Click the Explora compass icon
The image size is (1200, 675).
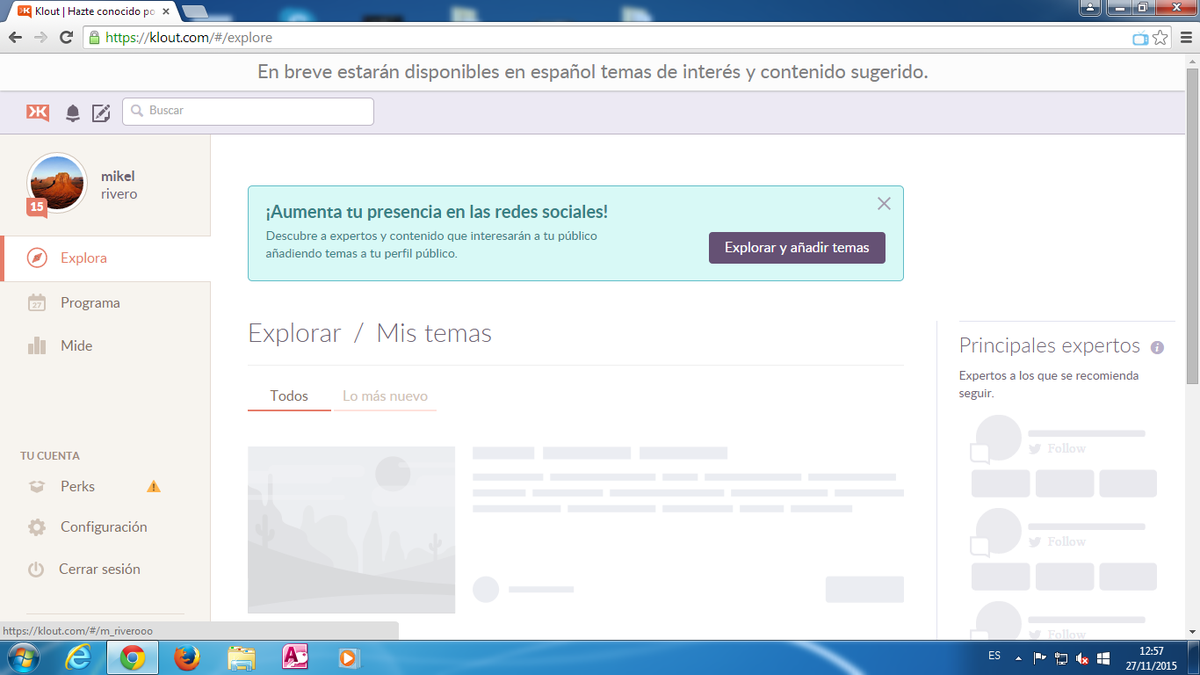click(x=37, y=258)
